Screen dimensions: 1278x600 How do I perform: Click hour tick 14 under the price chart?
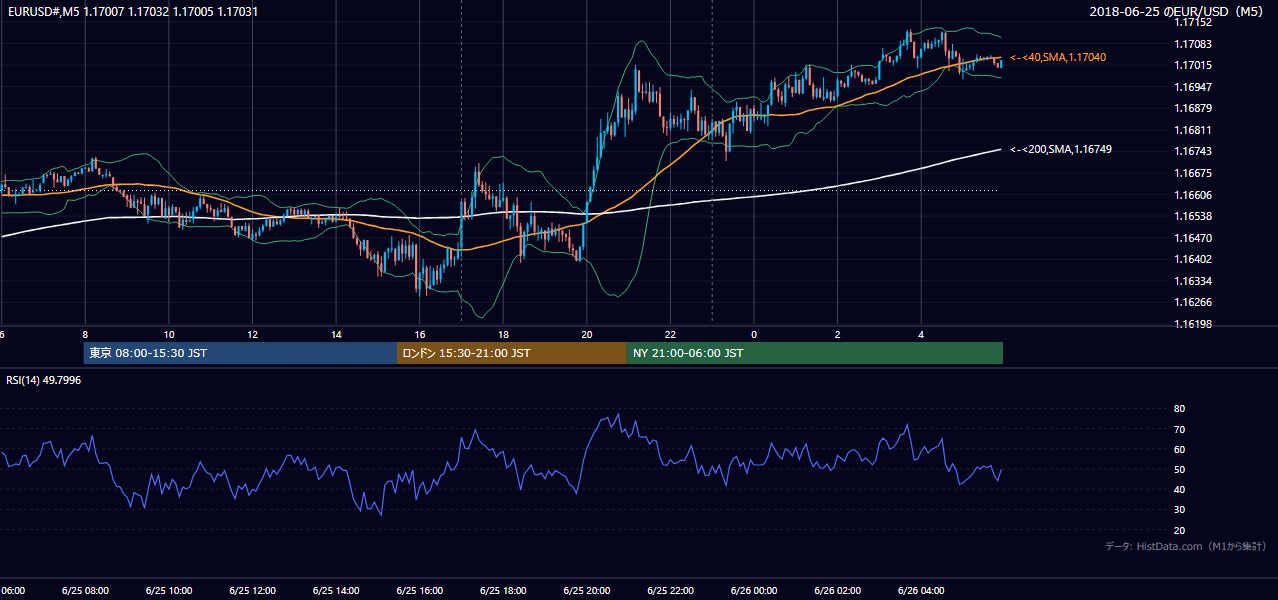point(336,335)
